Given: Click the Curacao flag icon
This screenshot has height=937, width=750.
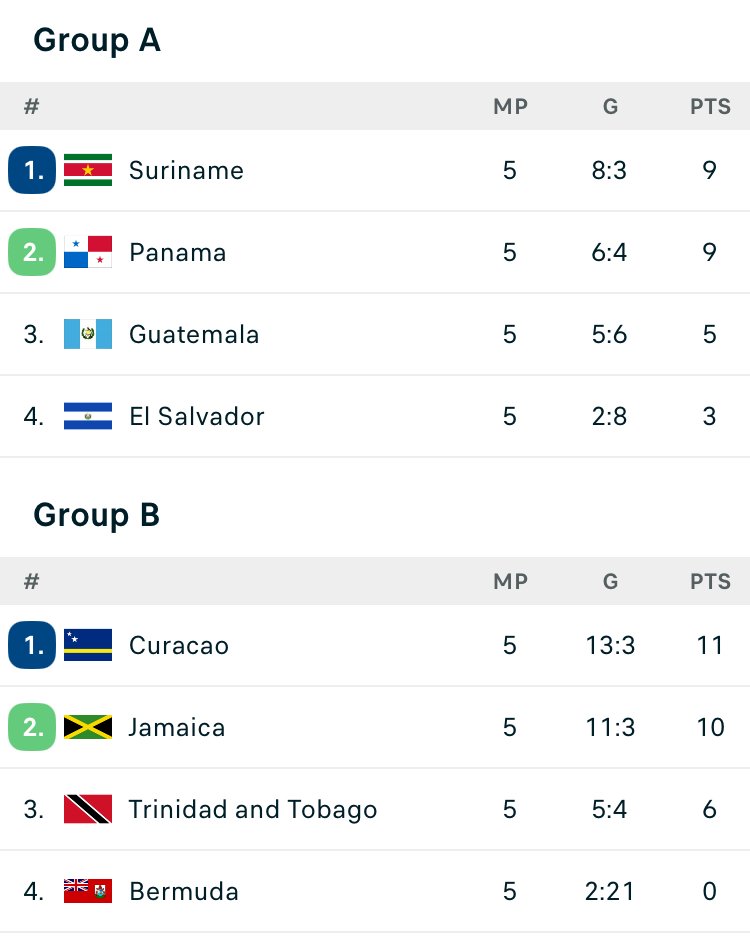Looking at the screenshot, I should [x=88, y=645].
